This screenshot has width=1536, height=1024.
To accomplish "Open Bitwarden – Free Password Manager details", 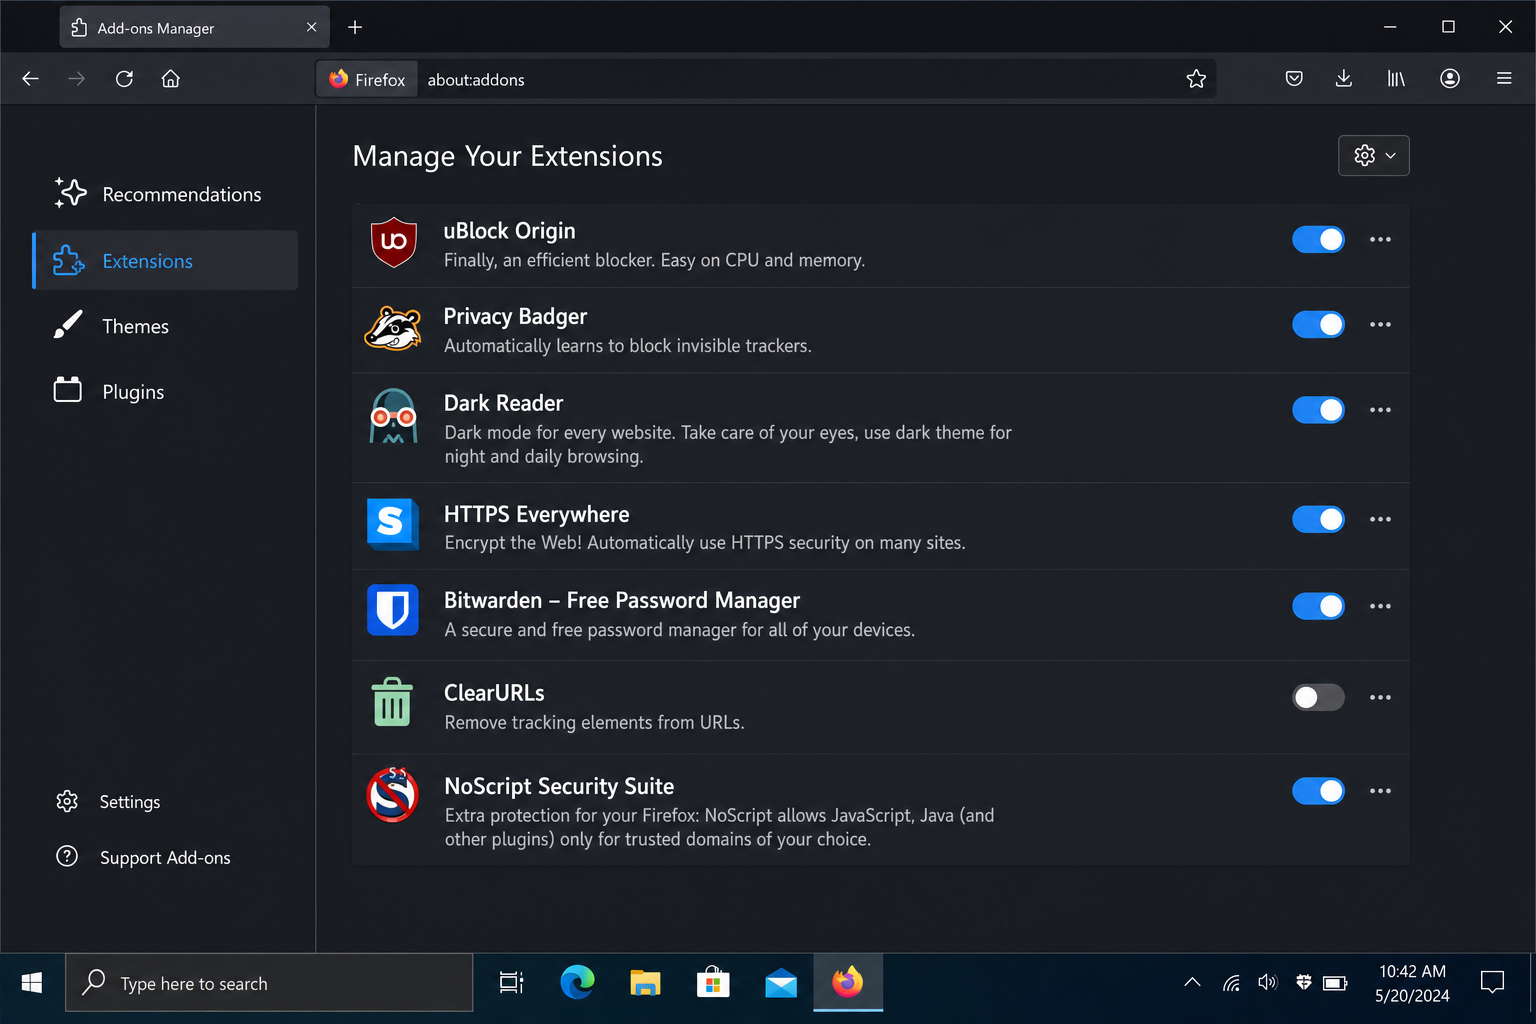I will pos(622,600).
